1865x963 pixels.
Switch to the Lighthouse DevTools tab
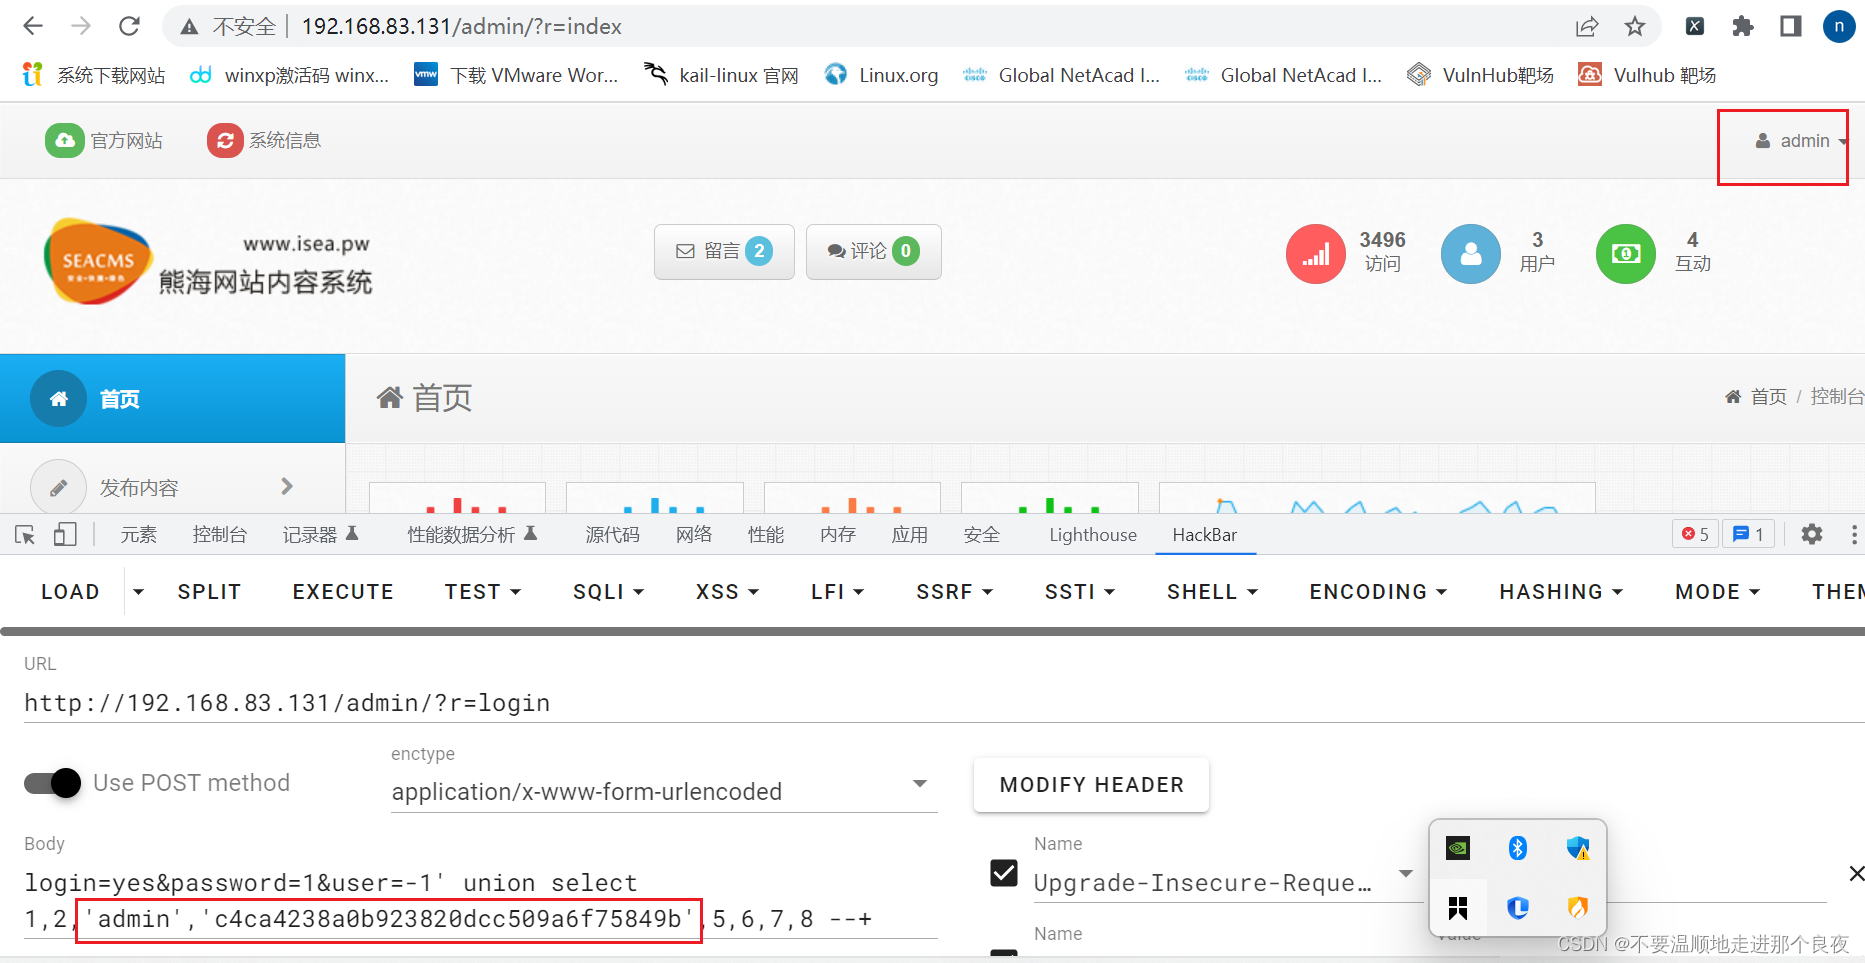[x=1093, y=535]
